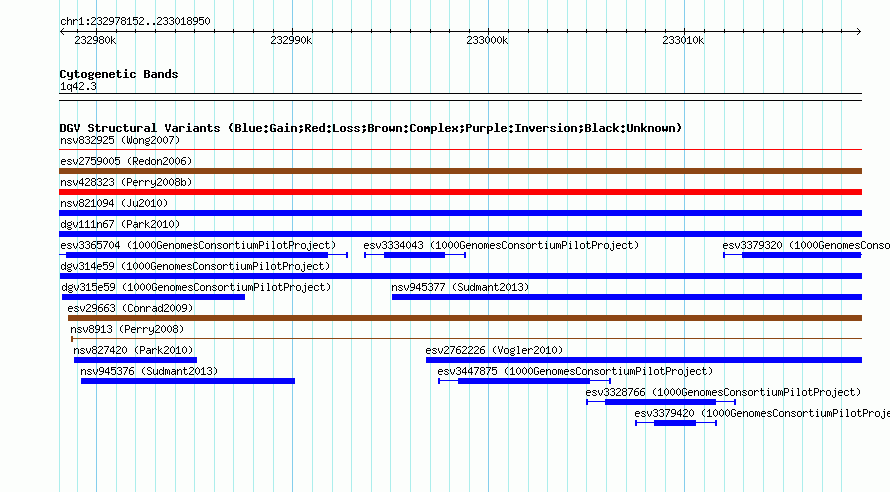This screenshot has height=492, width=890.
Task: Open the nsv945377 (Sudmant2013) label
Action: 460,287
